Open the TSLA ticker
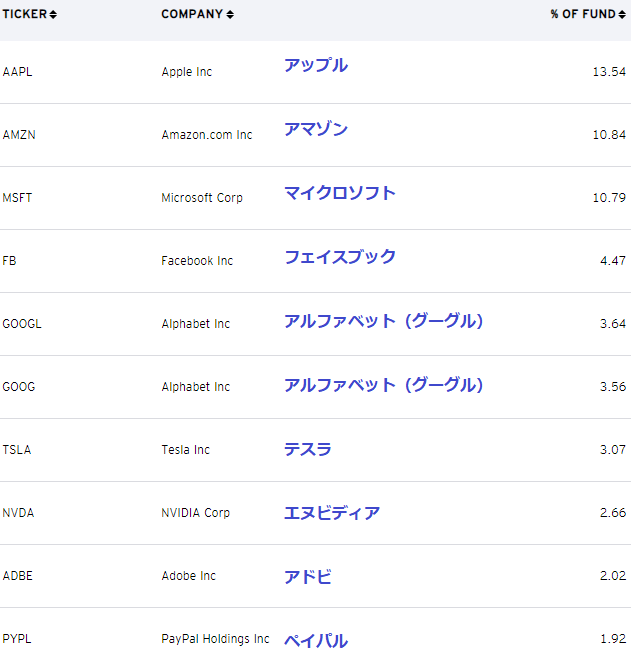Screen dimensions: 631x661 coord(17,450)
